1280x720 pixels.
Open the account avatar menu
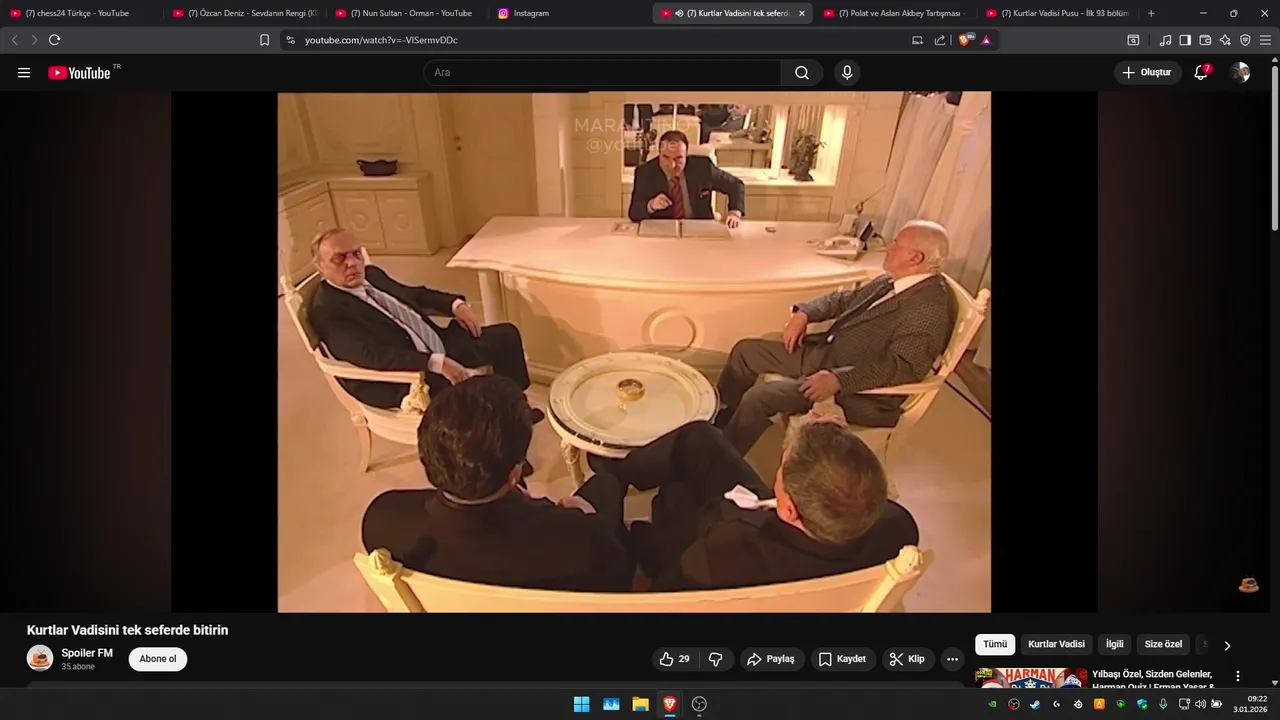coord(1240,72)
